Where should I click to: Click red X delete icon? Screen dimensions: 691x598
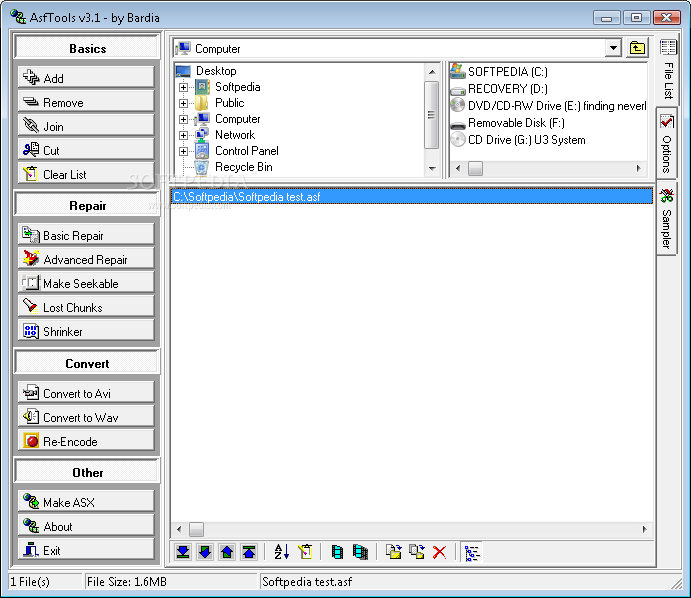[439, 552]
